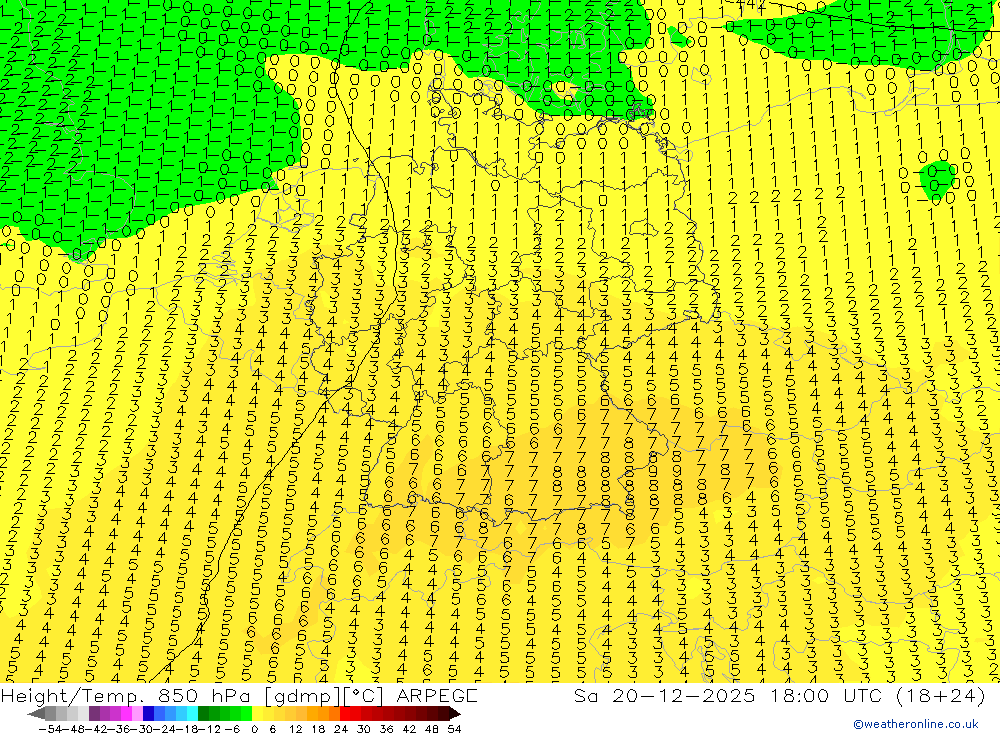The width and height of the screenshot is (1000, 733).
Task: Click the dark maroon right arrow end of the color scale
Action: 455,714
